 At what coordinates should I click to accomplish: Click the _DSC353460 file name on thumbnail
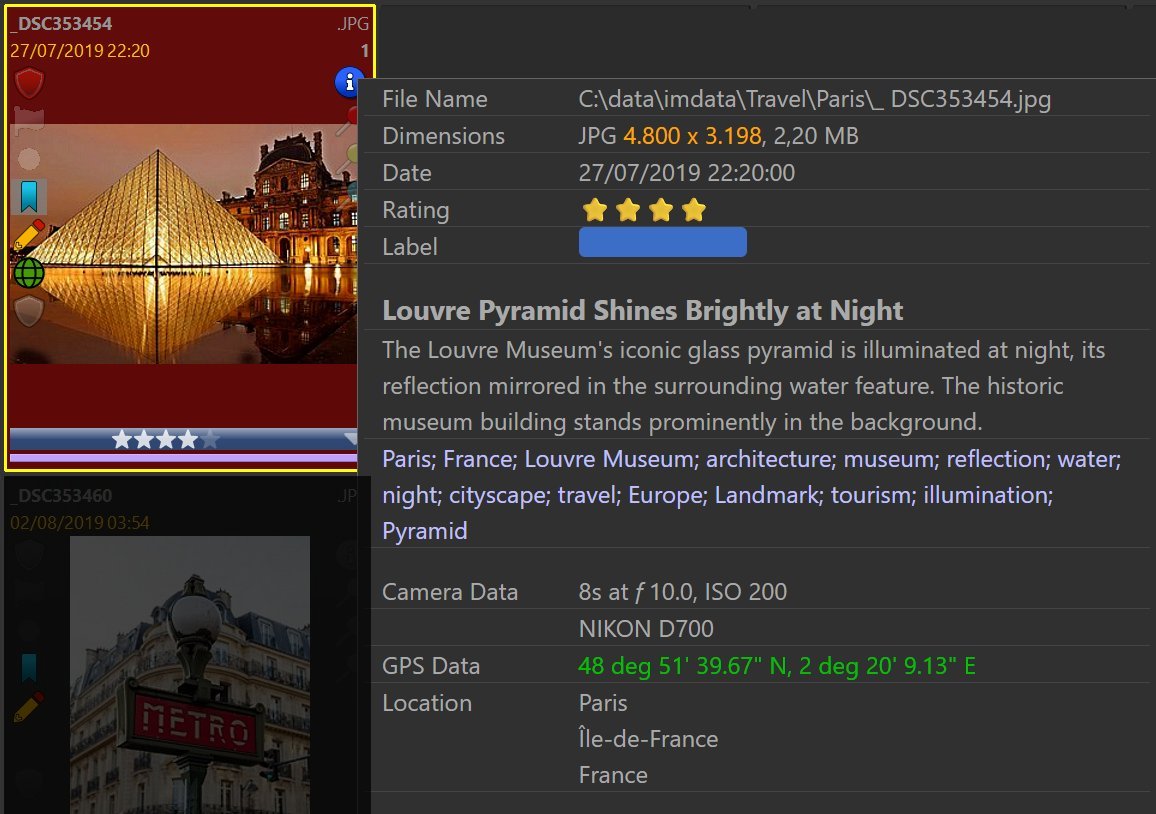coord(62,495)
